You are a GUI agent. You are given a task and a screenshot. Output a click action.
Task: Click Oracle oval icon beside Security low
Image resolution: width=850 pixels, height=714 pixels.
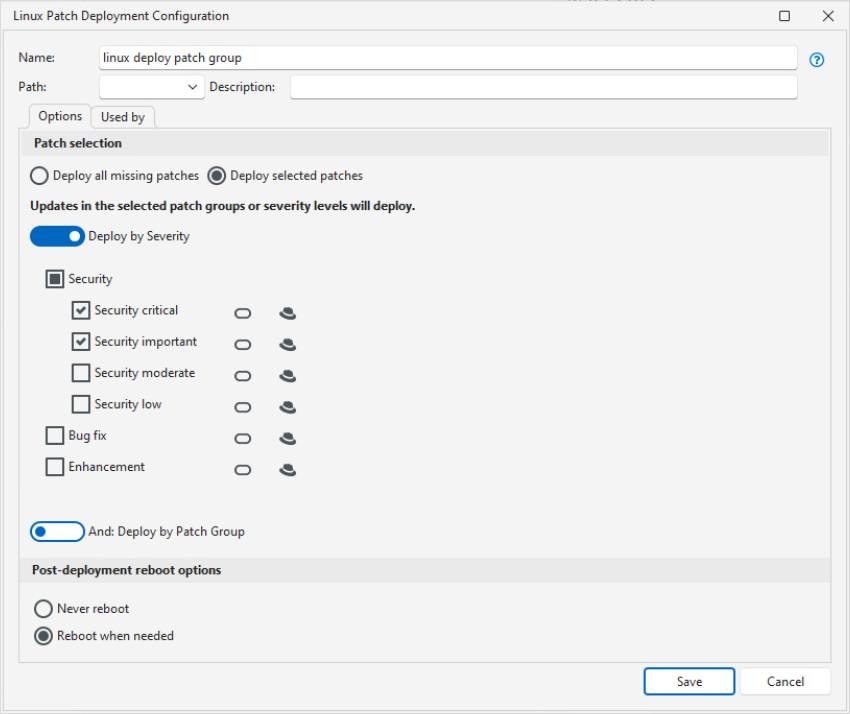pos(242,407)
